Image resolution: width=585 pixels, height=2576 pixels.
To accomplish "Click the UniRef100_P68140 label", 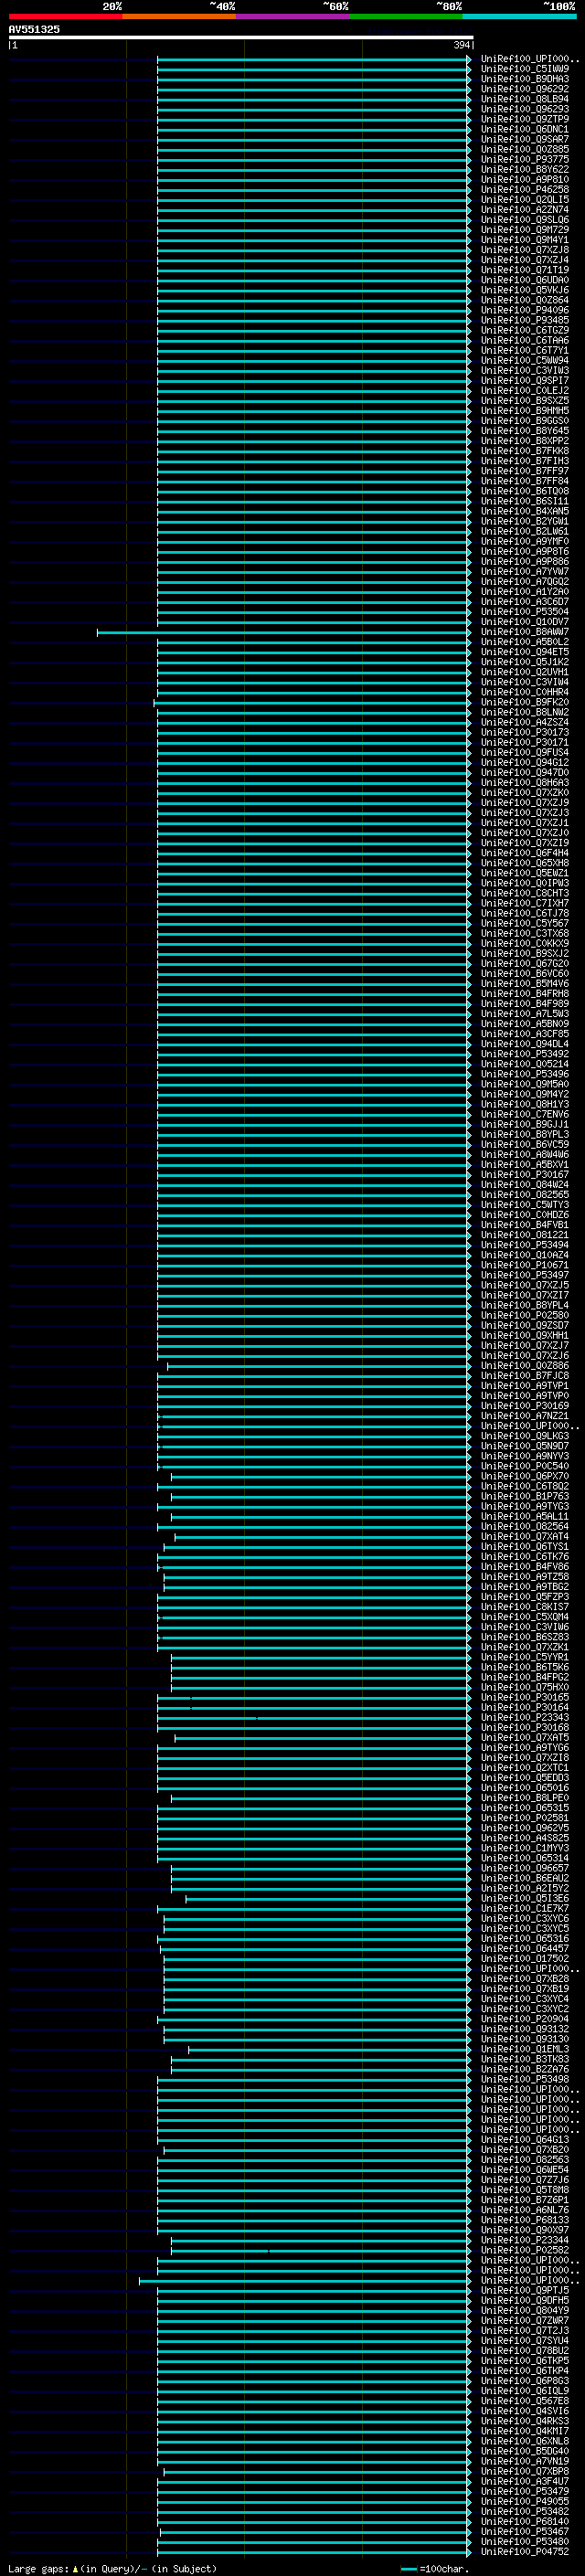I will [x=524, y=2521].
